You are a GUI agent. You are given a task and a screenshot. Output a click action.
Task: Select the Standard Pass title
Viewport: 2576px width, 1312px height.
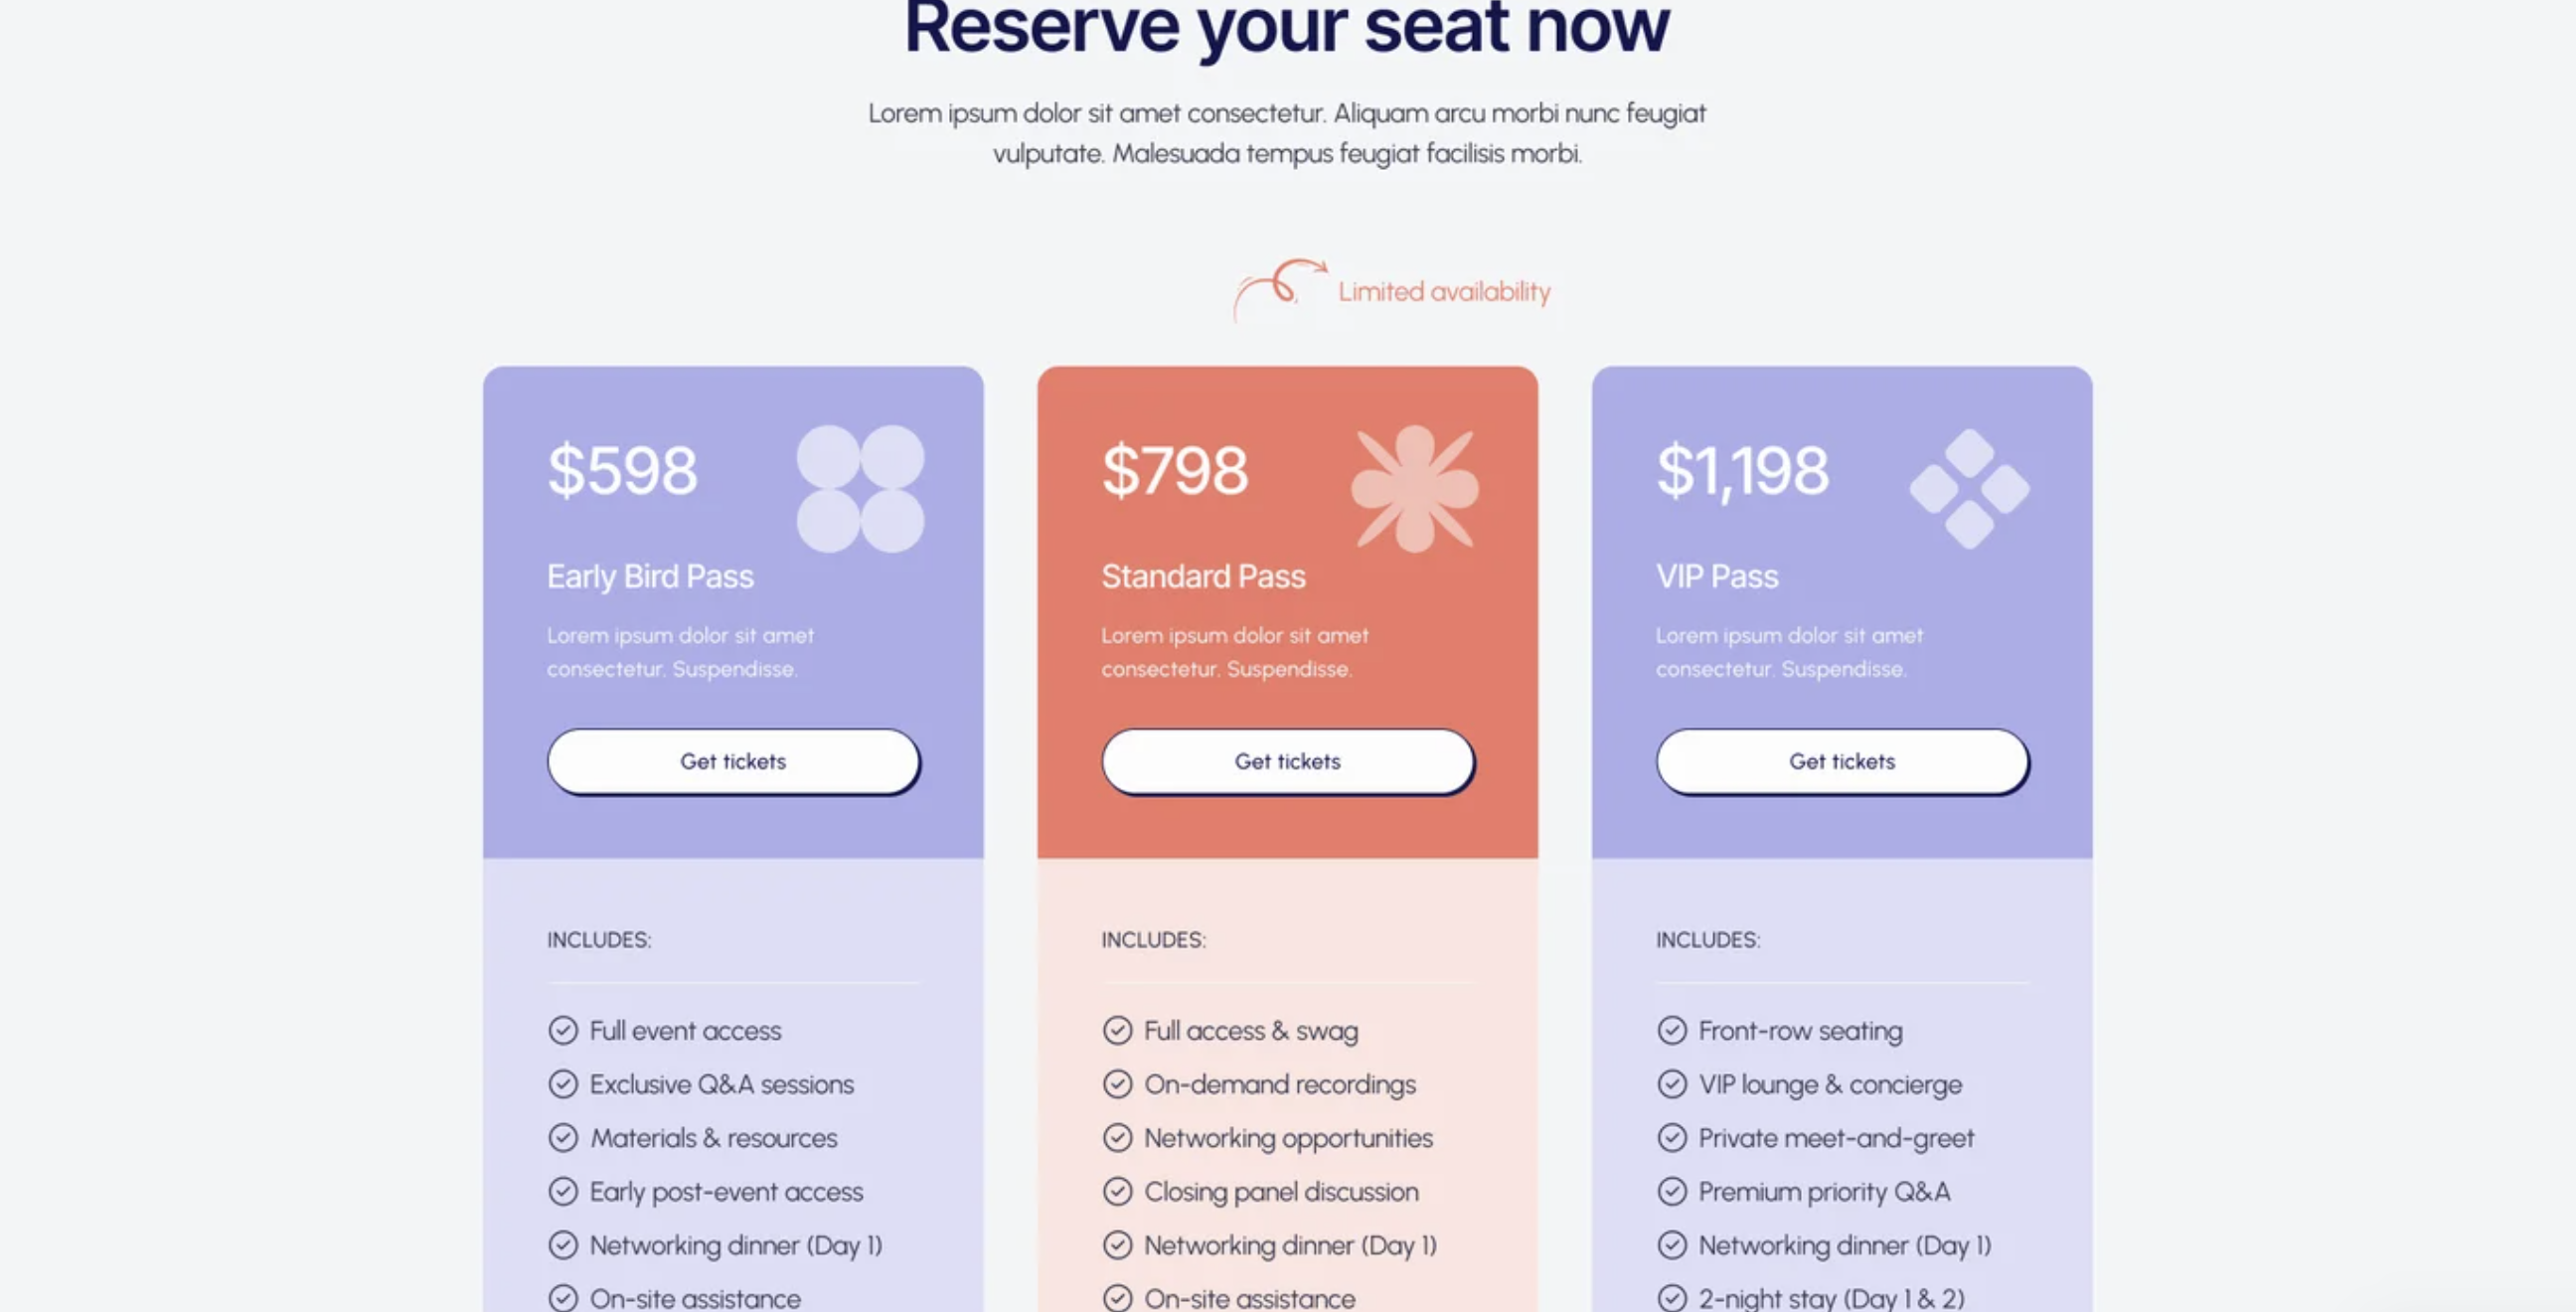click(x=1203, y=576)
